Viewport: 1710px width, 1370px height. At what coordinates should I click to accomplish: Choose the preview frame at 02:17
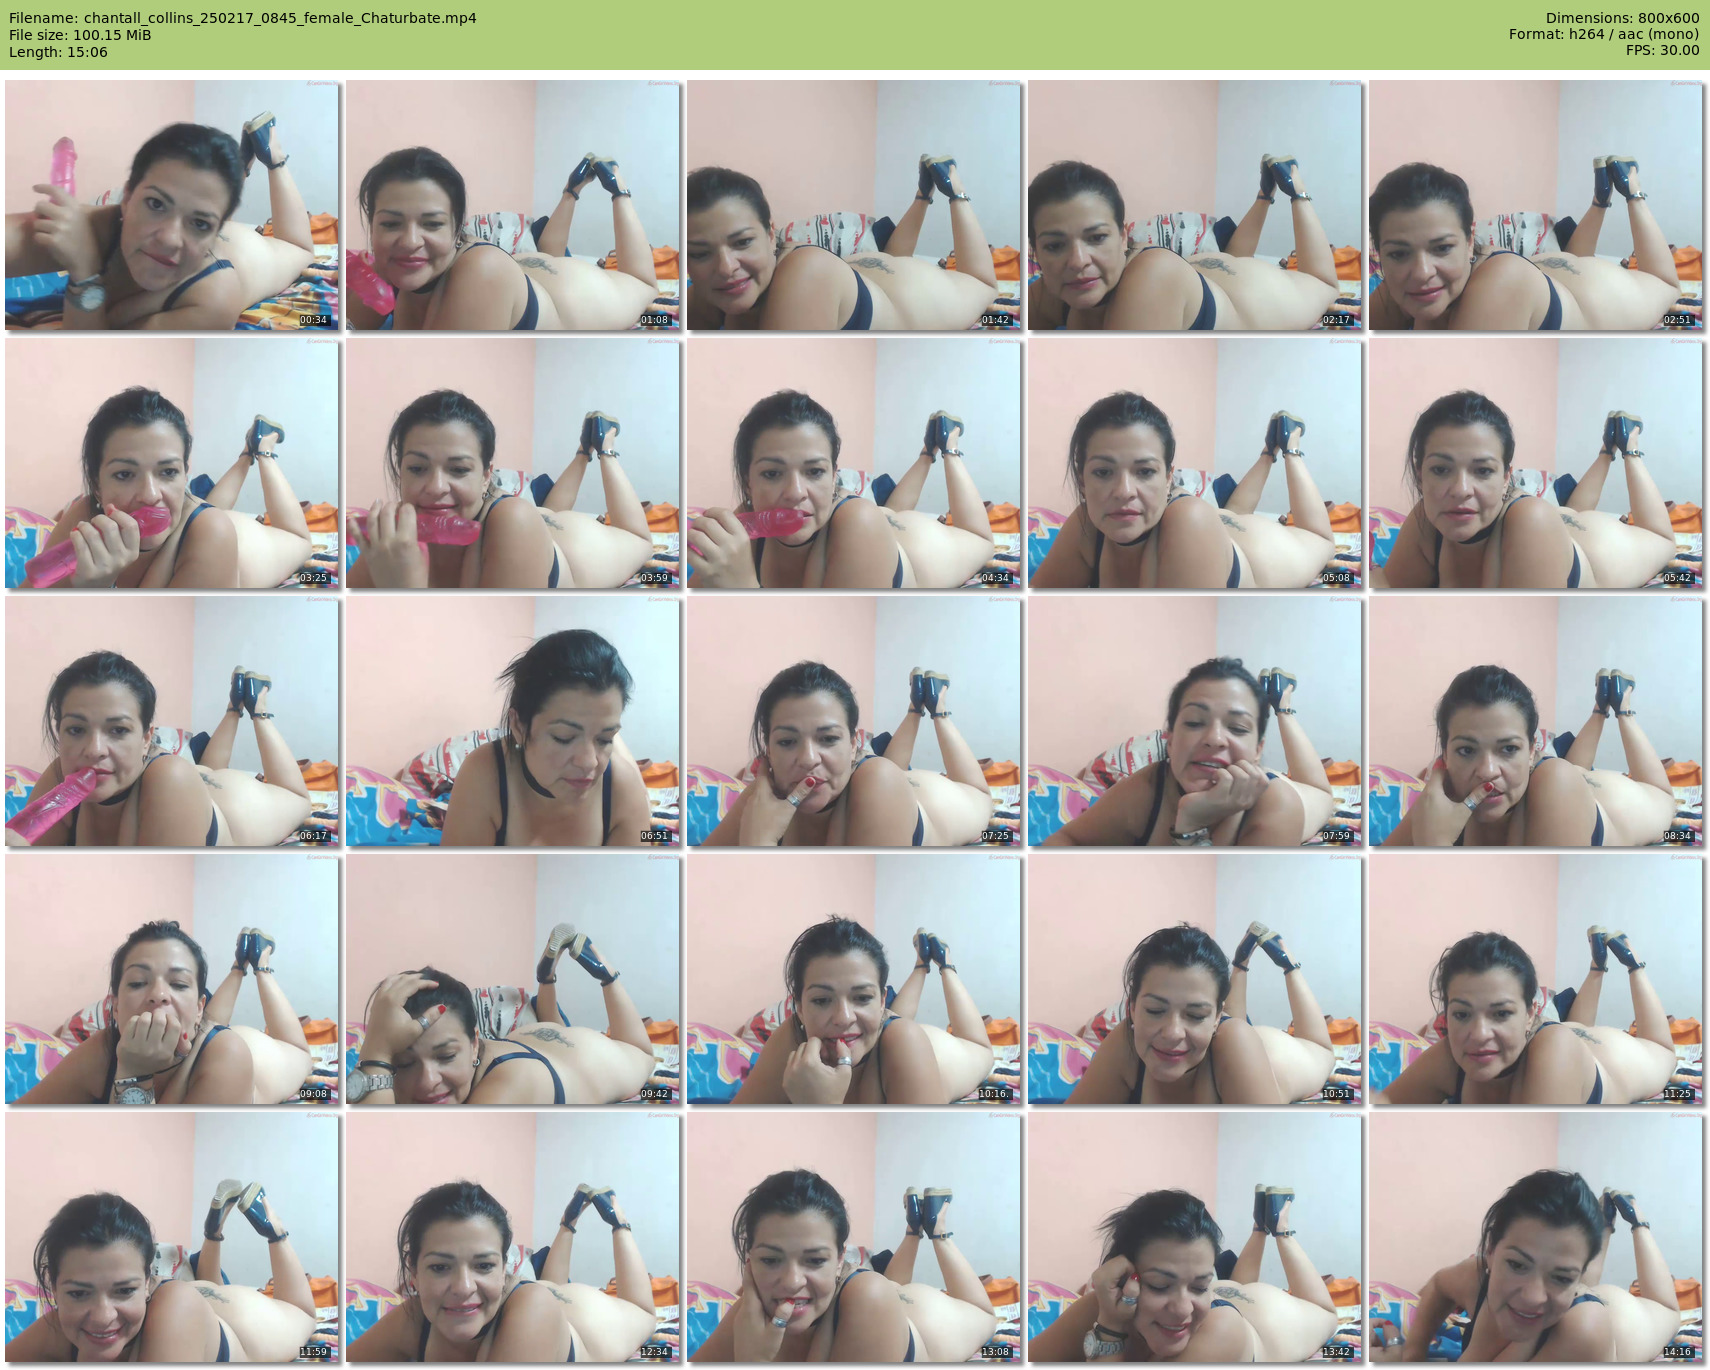click(x=1195, y=205)
